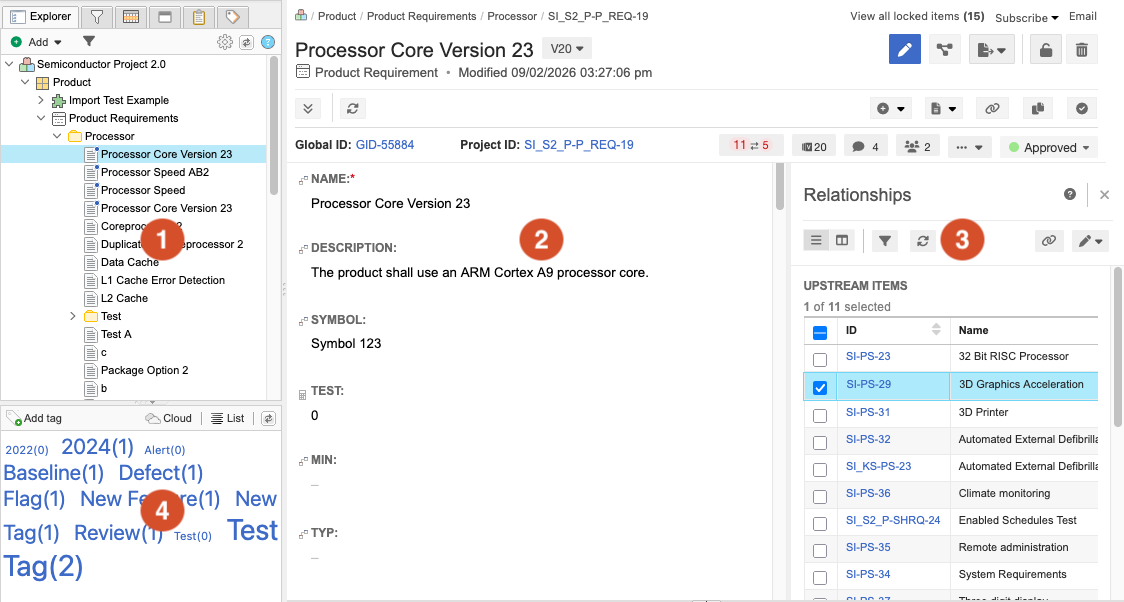Open the Releases tab icon
1124x602 pixels.
tap(130, 16)
